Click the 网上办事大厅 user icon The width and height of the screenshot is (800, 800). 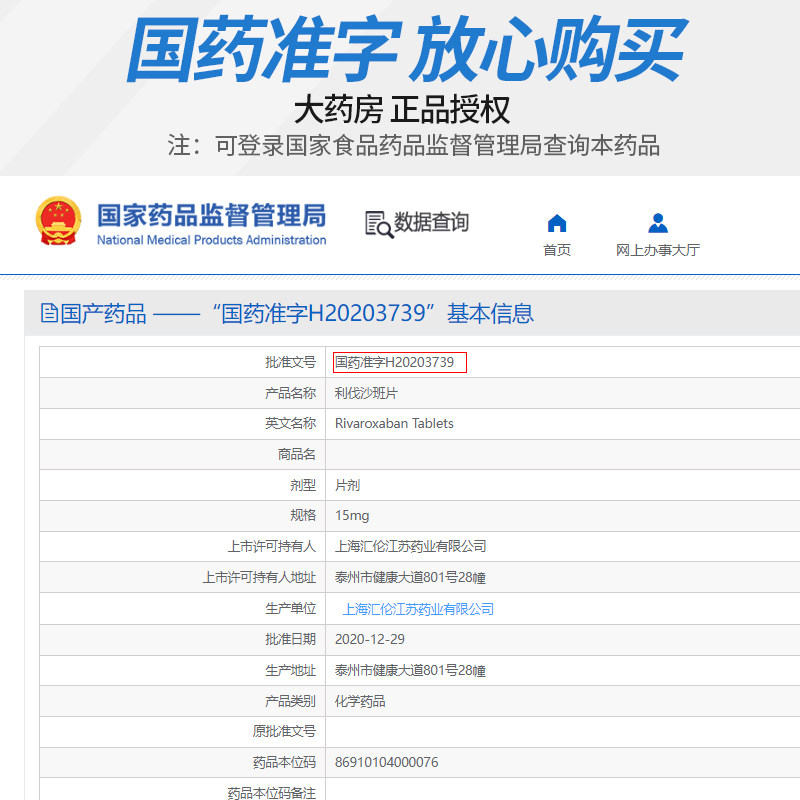(658, 223)
